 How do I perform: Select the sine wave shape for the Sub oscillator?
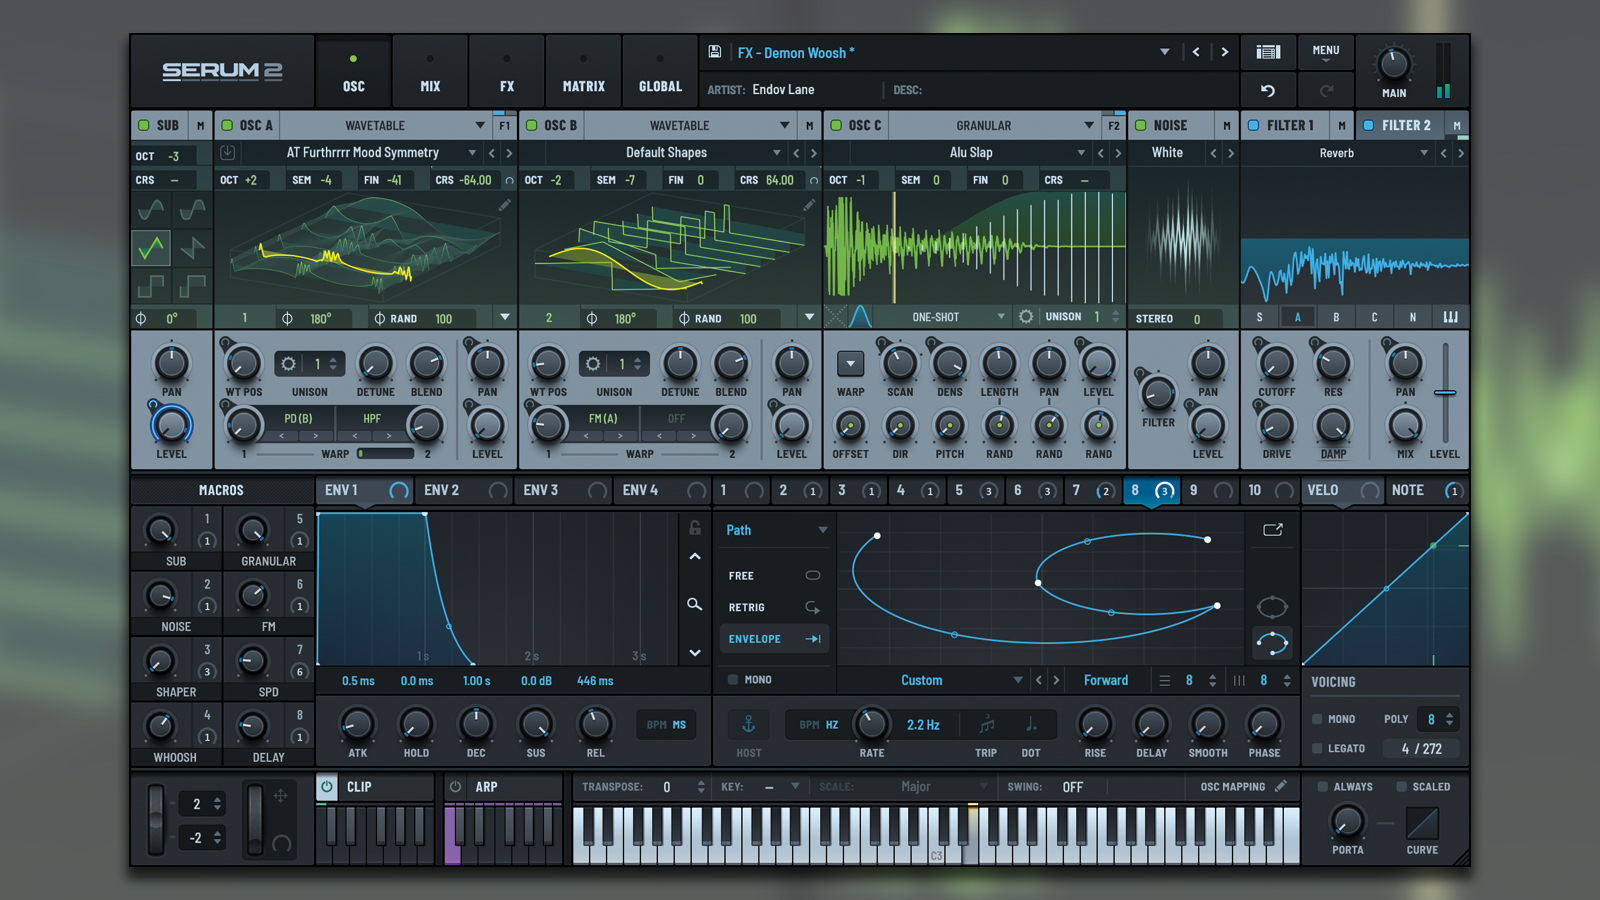[151, 210]
